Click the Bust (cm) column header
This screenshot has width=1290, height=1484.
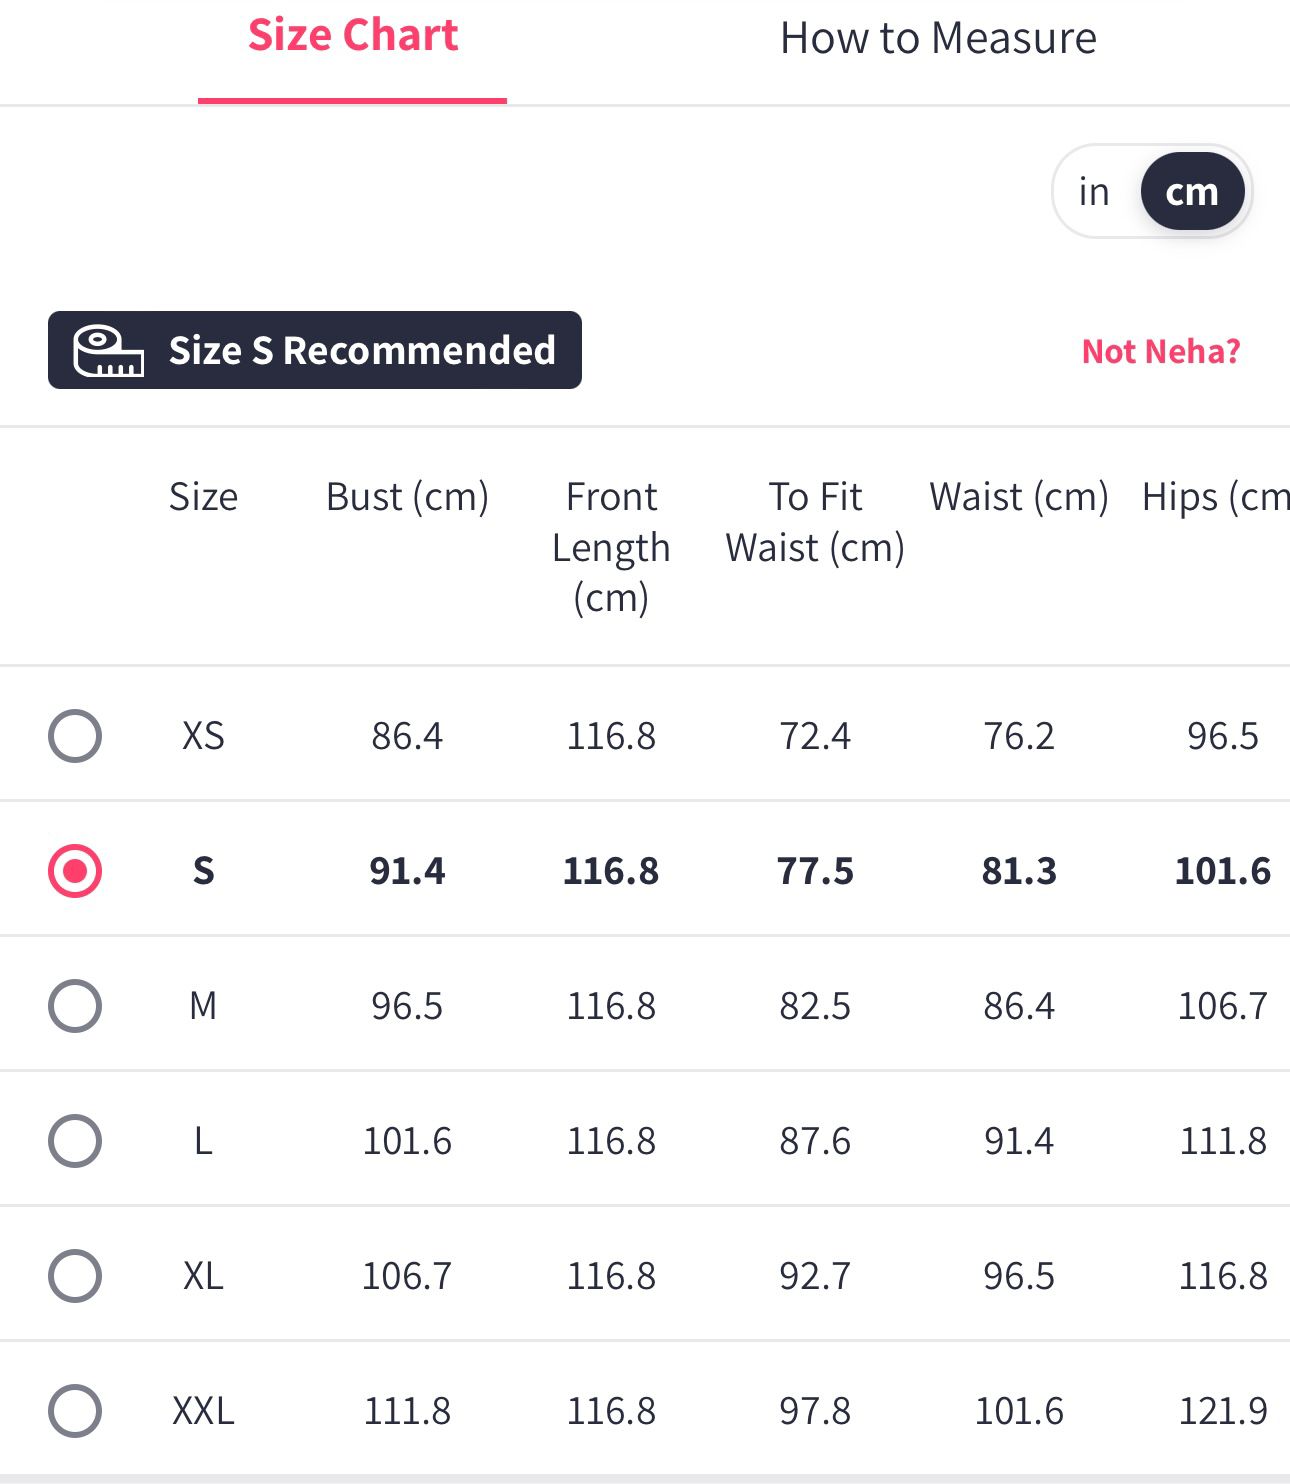click(x=407, y=497)
